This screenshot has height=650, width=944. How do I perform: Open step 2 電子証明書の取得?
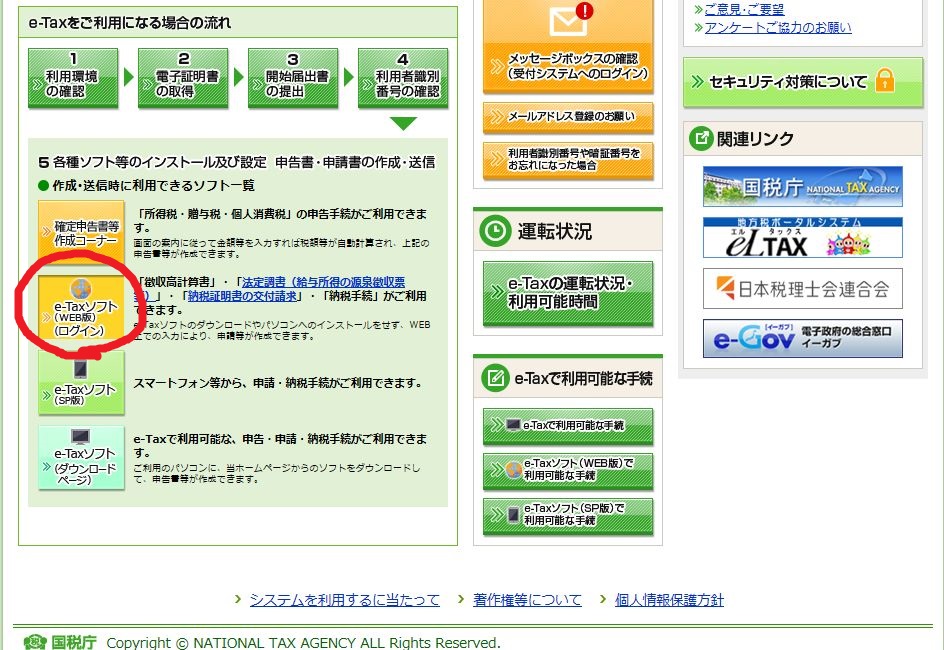[183, 78]
